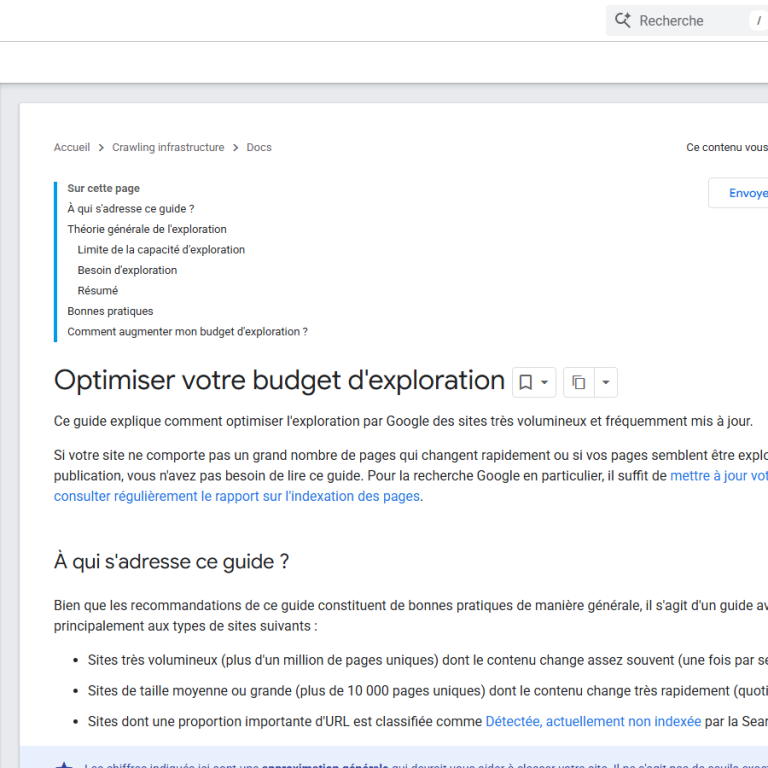Jump to Comment augmenter mon budget d'exploration
768x768 pixels.
click(188, 332)
